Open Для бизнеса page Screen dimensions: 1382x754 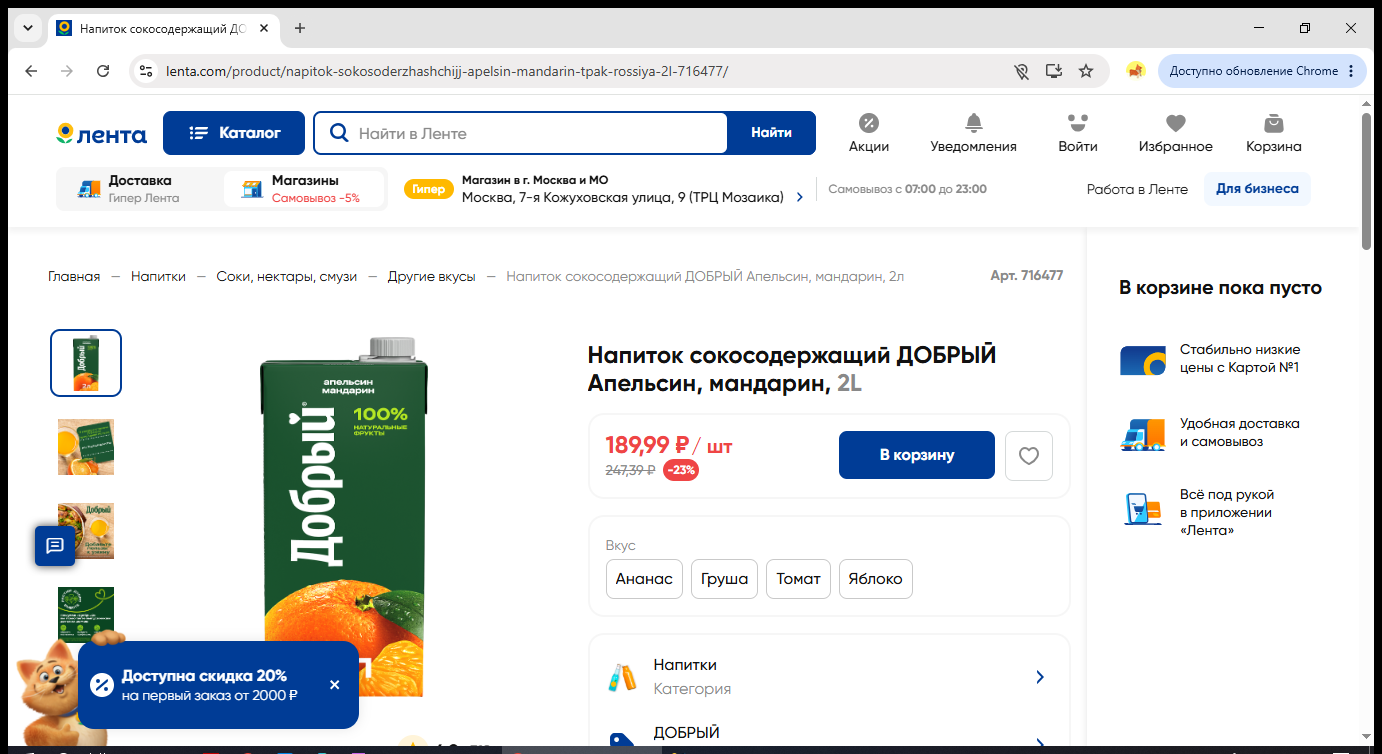pyautogui.click(x=1257, y=189)
